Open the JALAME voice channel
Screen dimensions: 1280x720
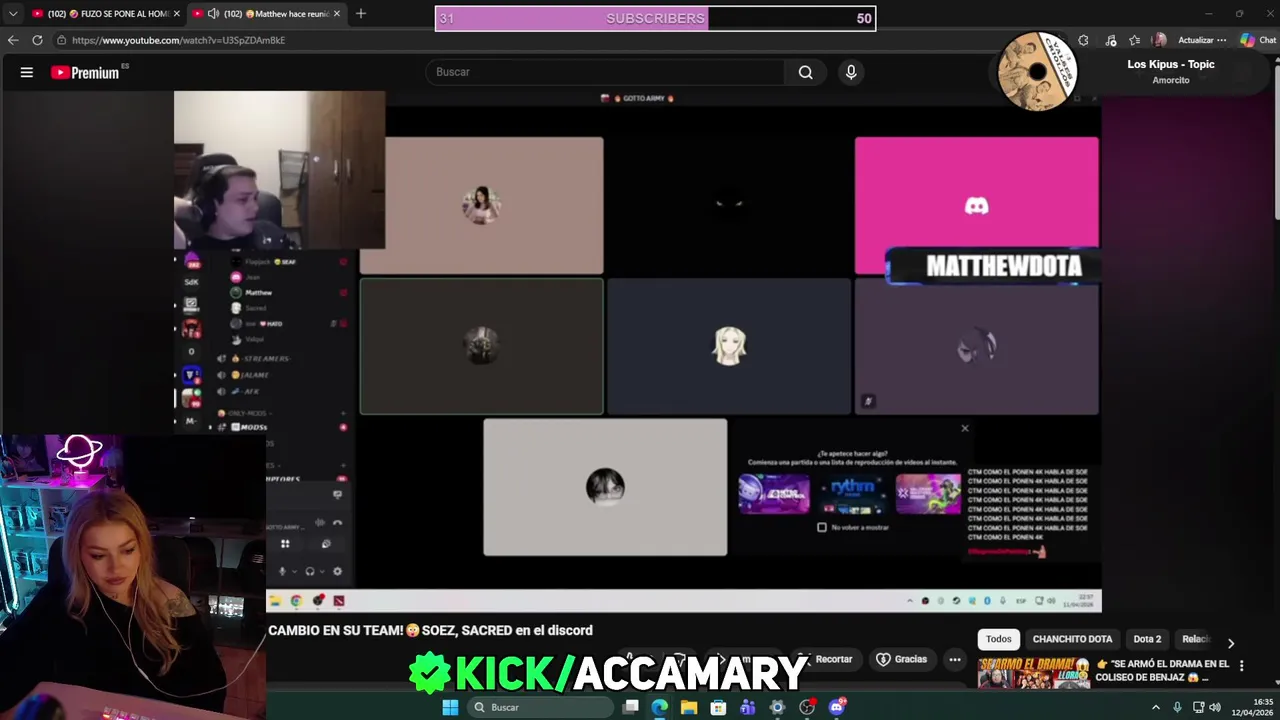coord(250,375)
